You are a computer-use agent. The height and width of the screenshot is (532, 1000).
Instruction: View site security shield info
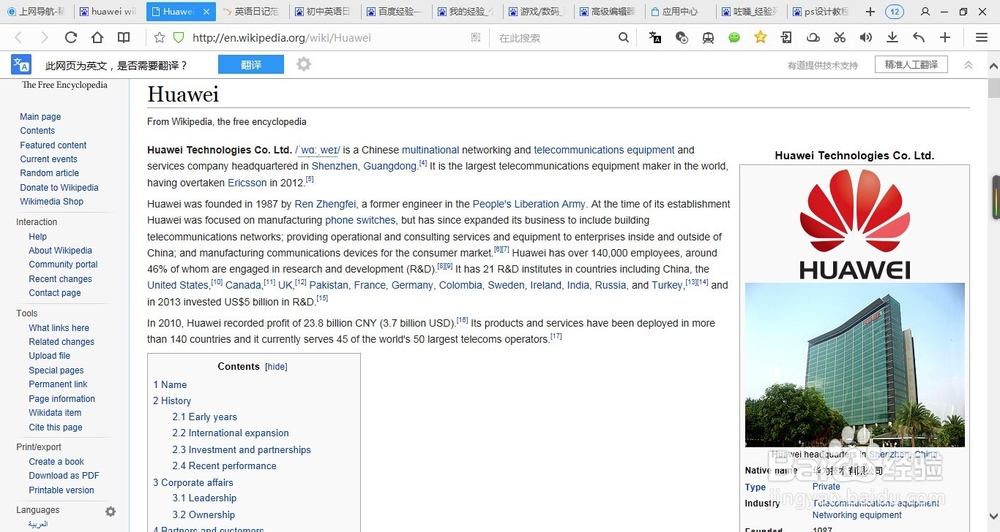tap(179, 38)
